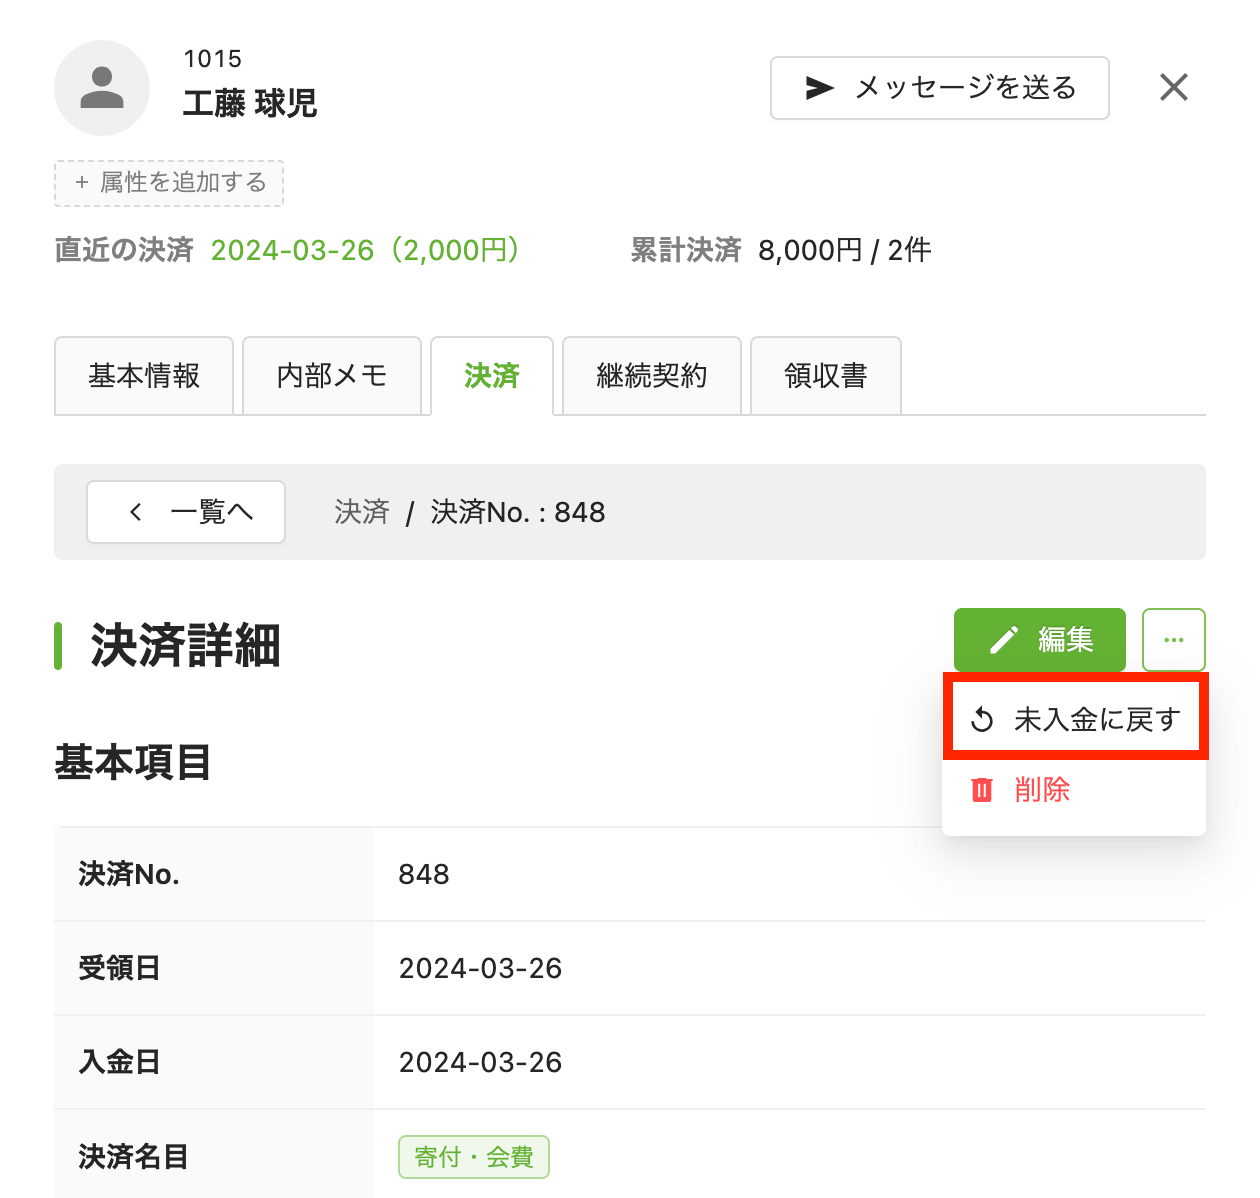
Task: Click the 入金日 value 2024-03-26
Action: 480,1062
